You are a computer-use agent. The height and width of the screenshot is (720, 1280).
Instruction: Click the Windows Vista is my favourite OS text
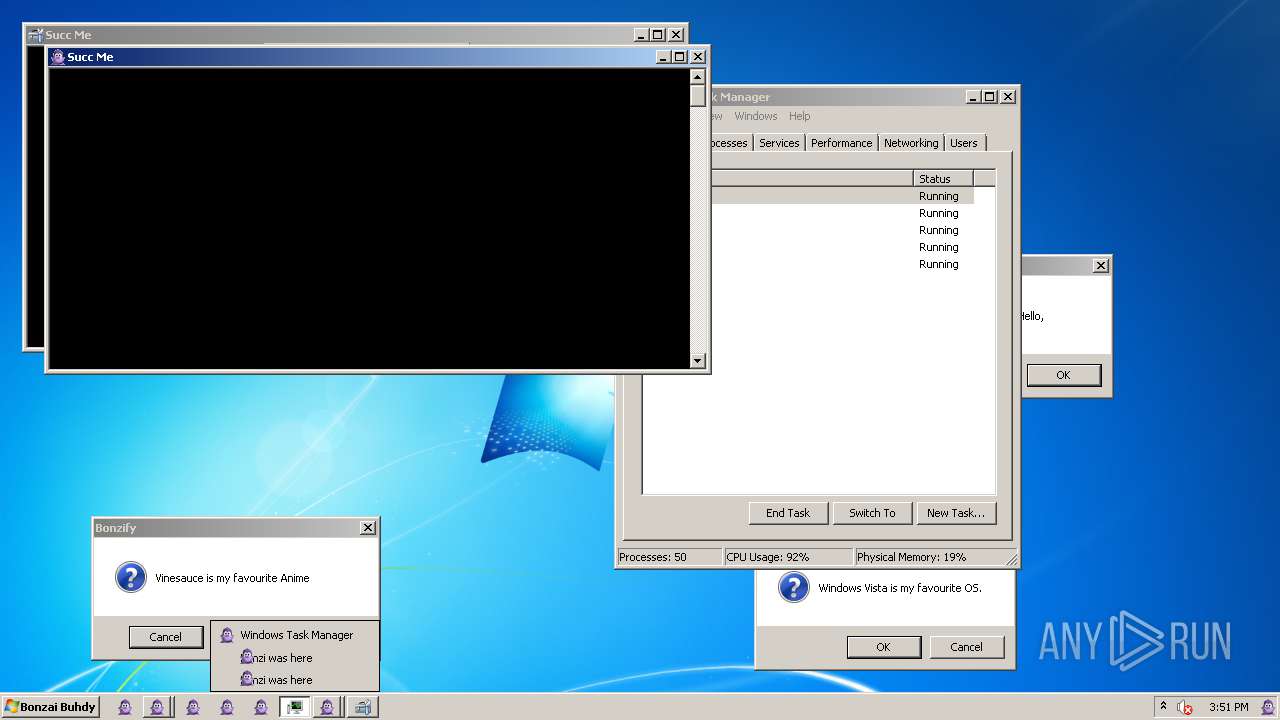[x=900, y=588]
